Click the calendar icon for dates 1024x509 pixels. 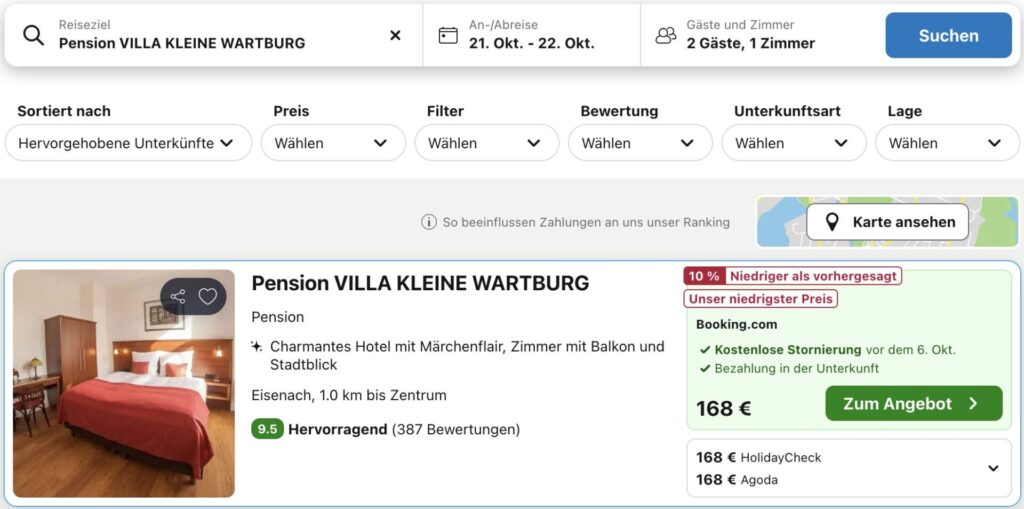[448, 35]
